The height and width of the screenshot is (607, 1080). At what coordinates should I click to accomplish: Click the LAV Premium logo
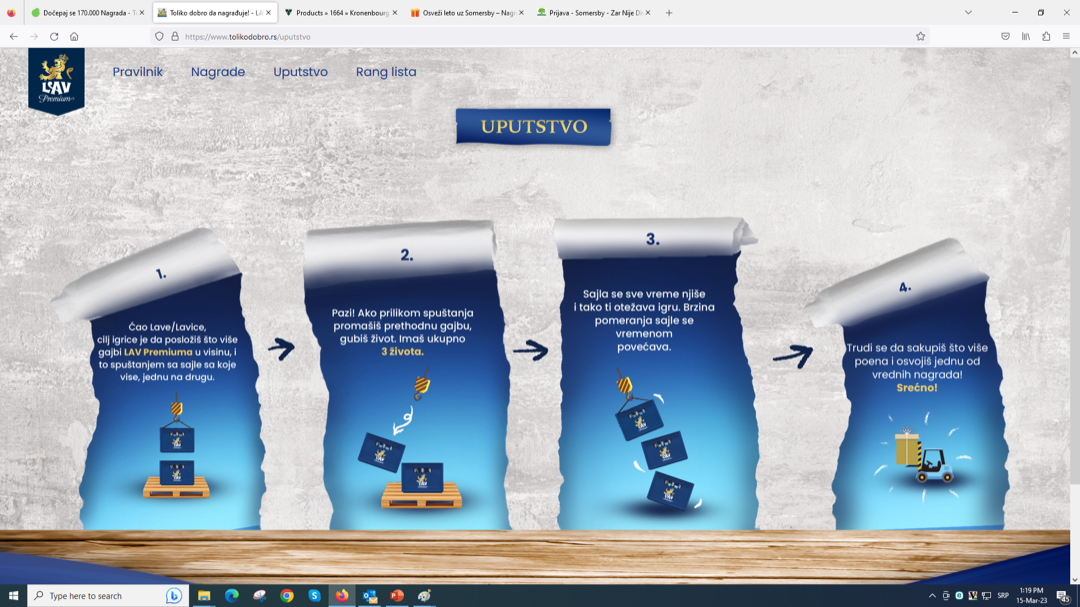click(x=56, y=80)
